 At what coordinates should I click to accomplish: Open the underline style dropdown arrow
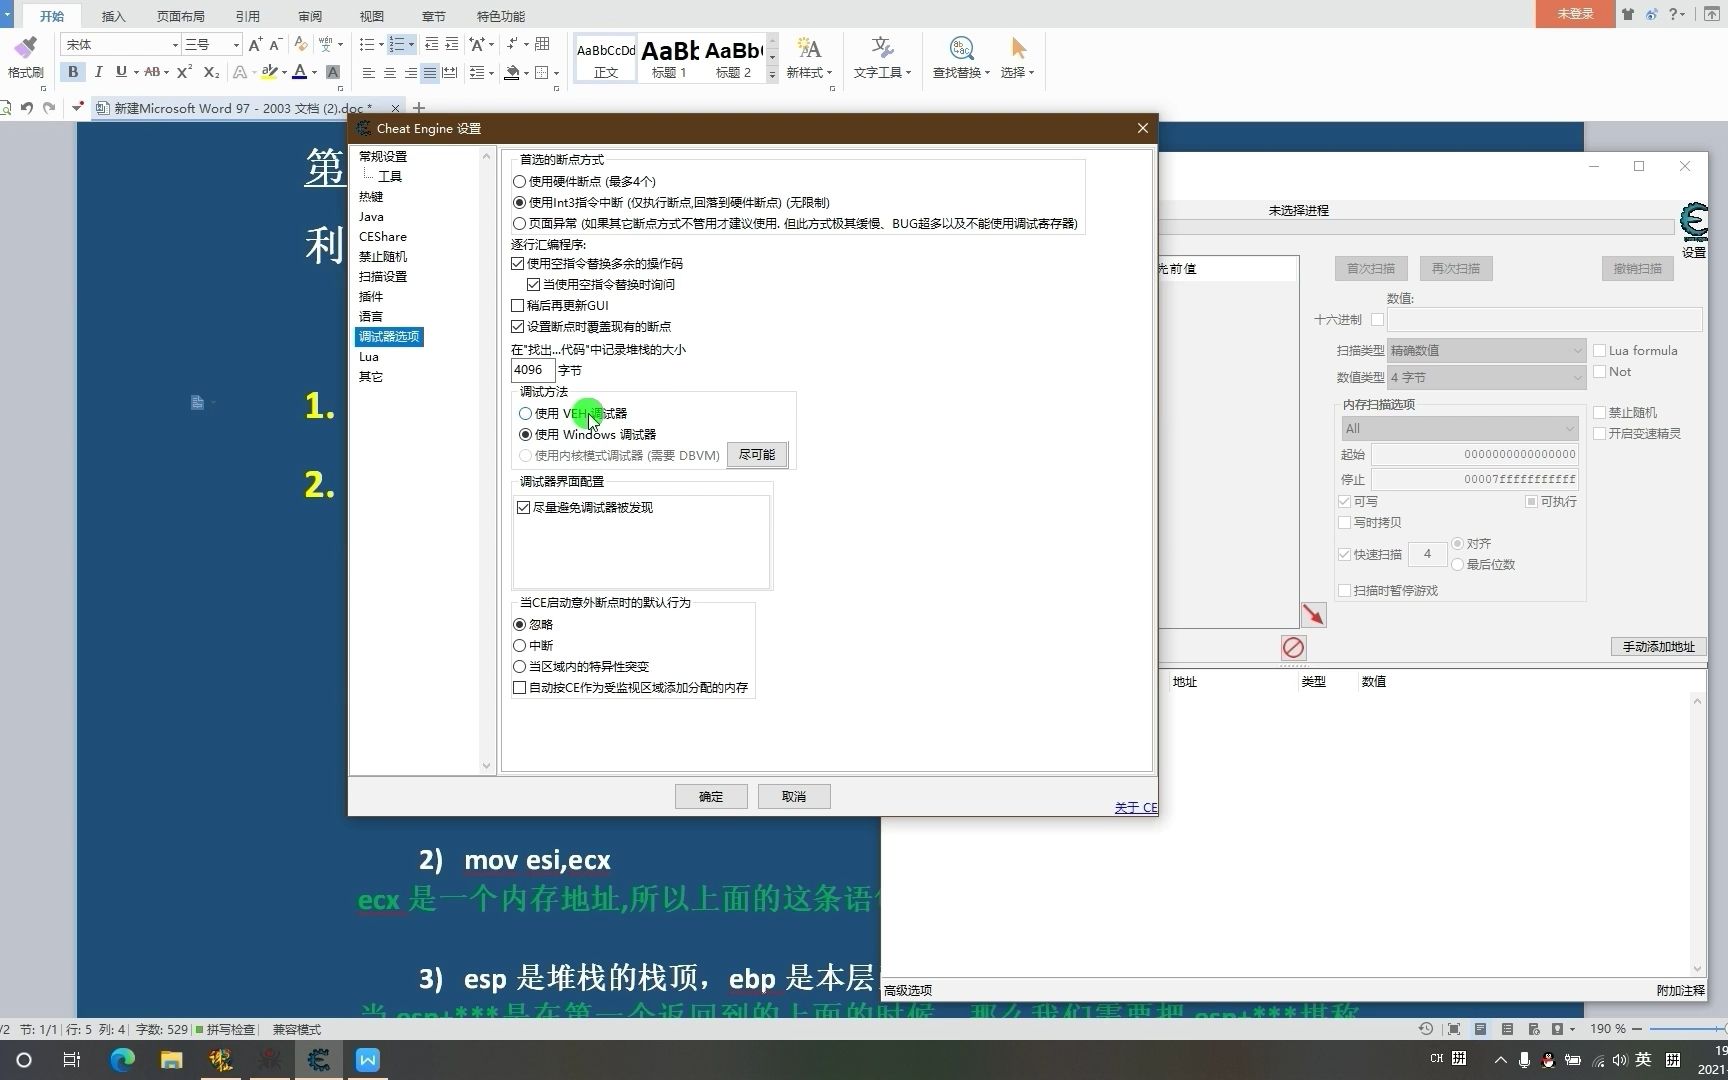coord(135,72)
